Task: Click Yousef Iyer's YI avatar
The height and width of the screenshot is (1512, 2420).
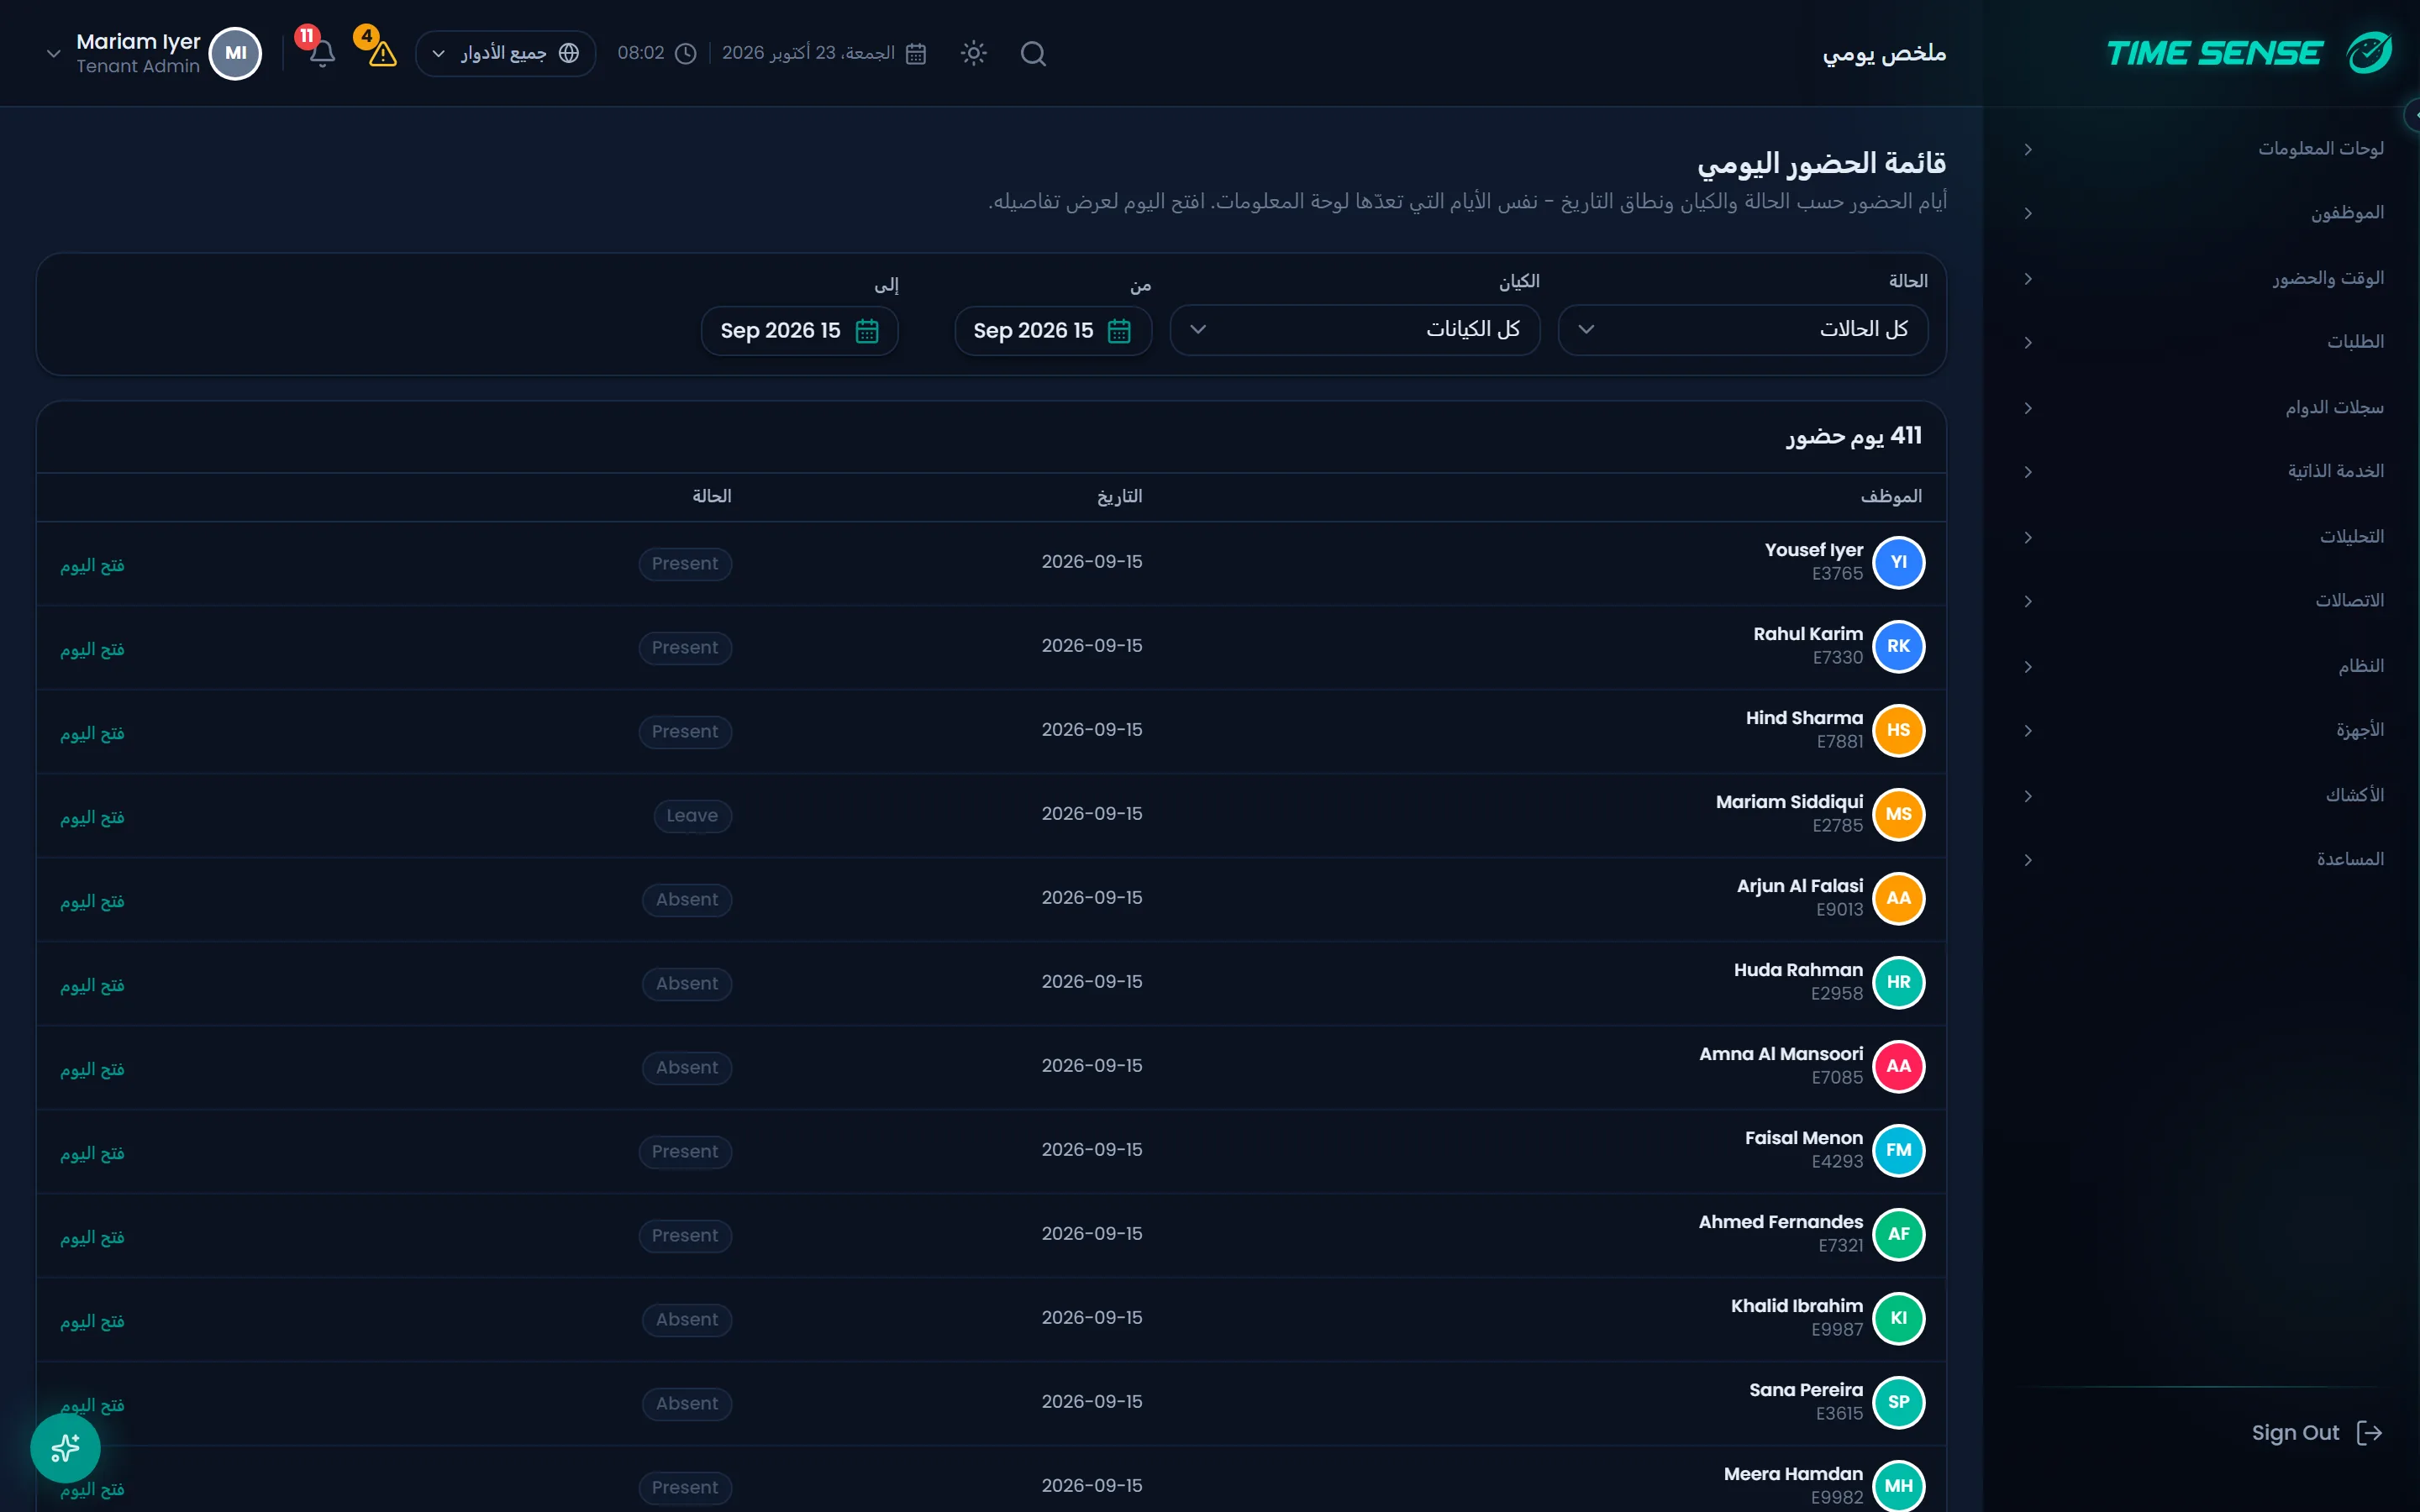Action: [1898, 562]
